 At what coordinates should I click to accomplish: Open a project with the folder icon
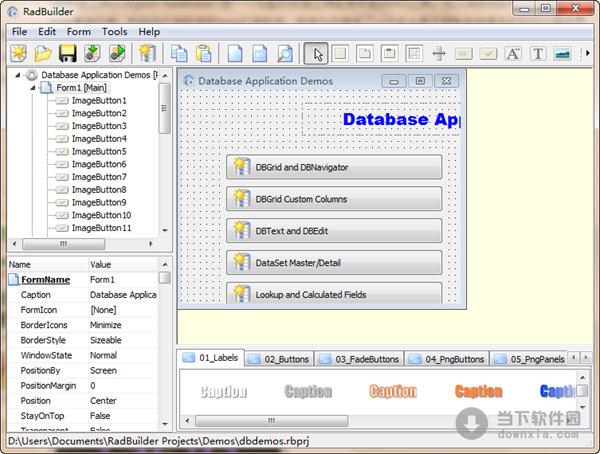coord(43,53)
